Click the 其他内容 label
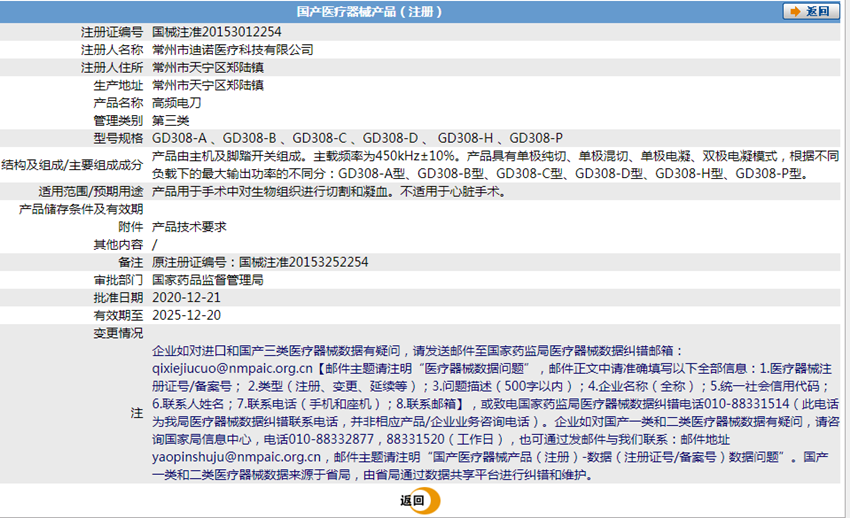 pyautogui.click(x=118, y=244)
